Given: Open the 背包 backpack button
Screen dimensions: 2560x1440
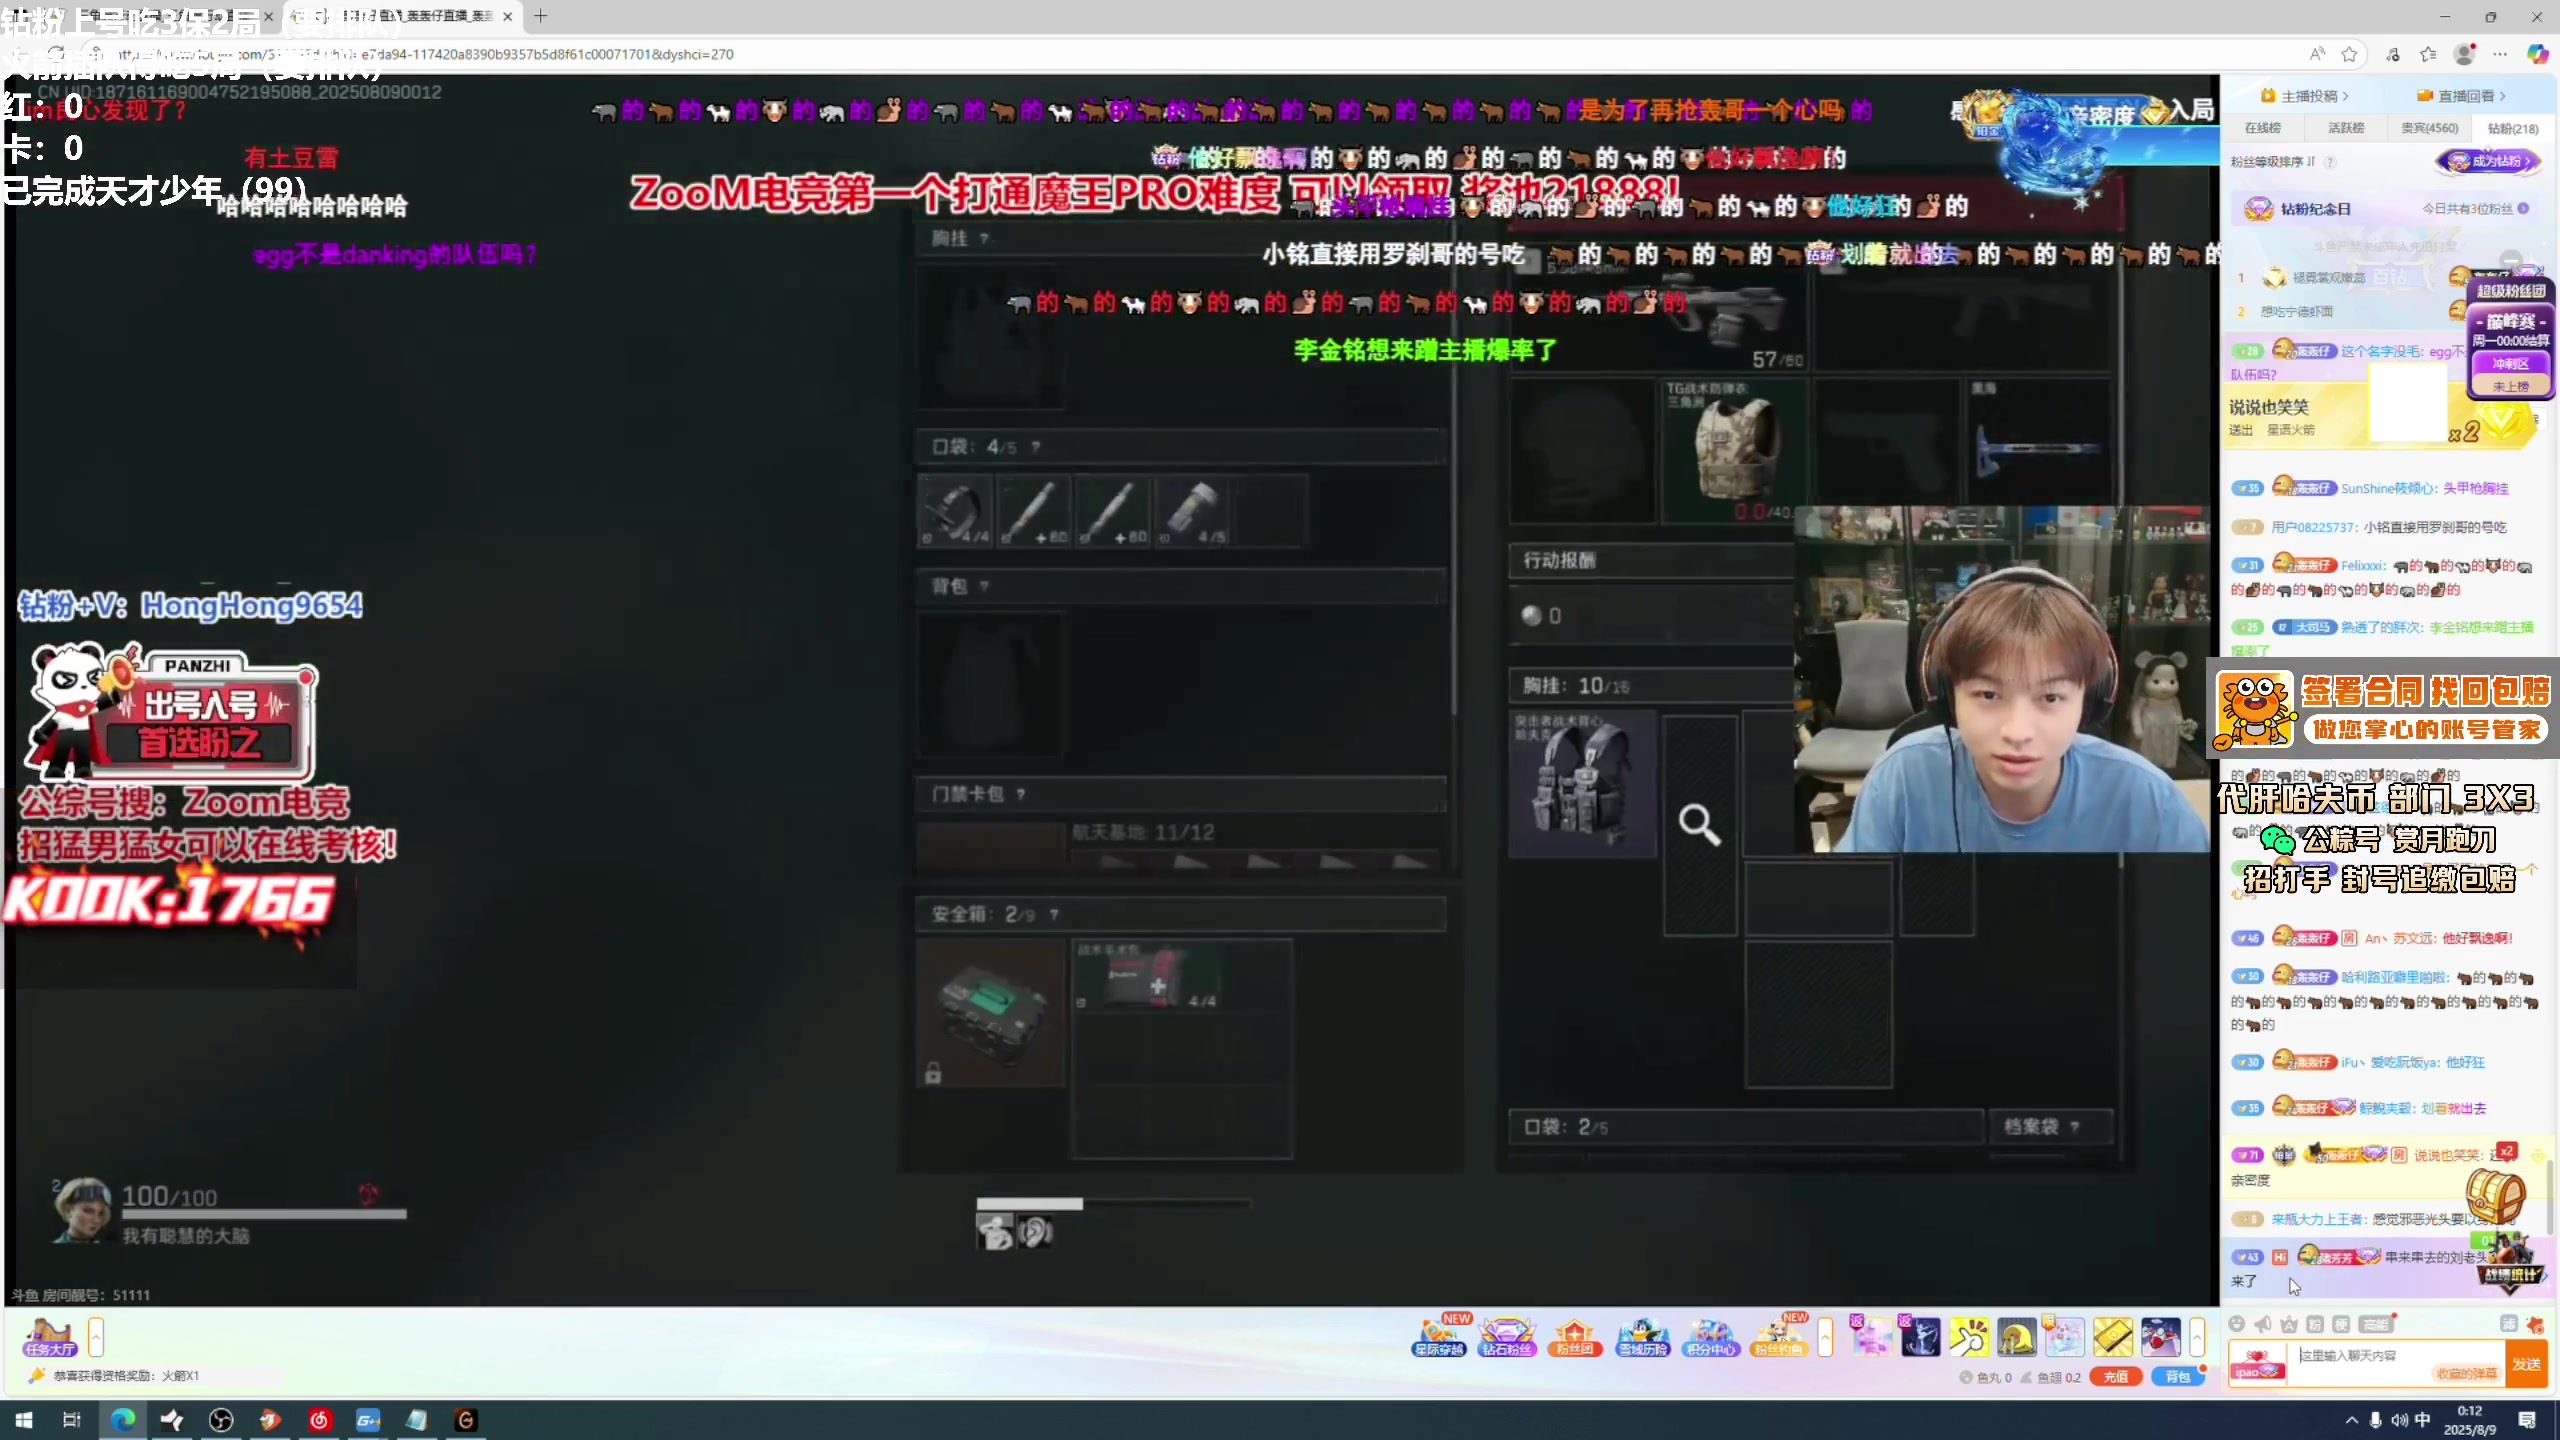Looking at the screenshot, I should pos(2177,1377).
